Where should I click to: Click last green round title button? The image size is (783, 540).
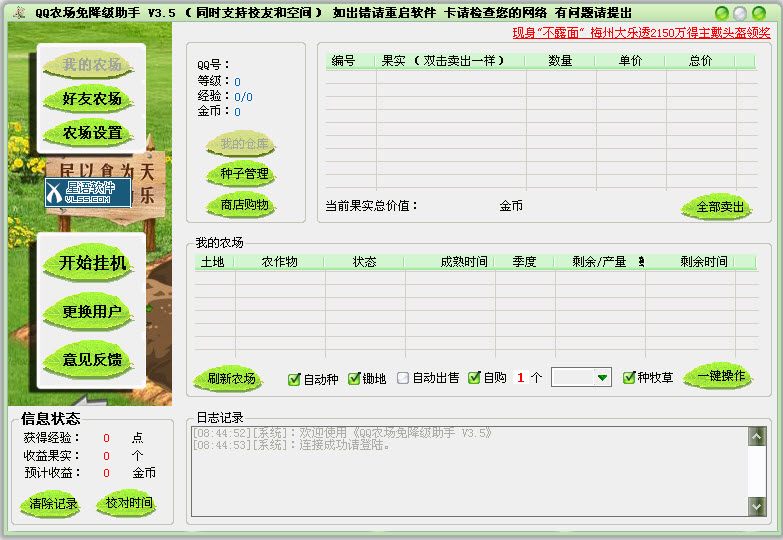tap(759, 13)
